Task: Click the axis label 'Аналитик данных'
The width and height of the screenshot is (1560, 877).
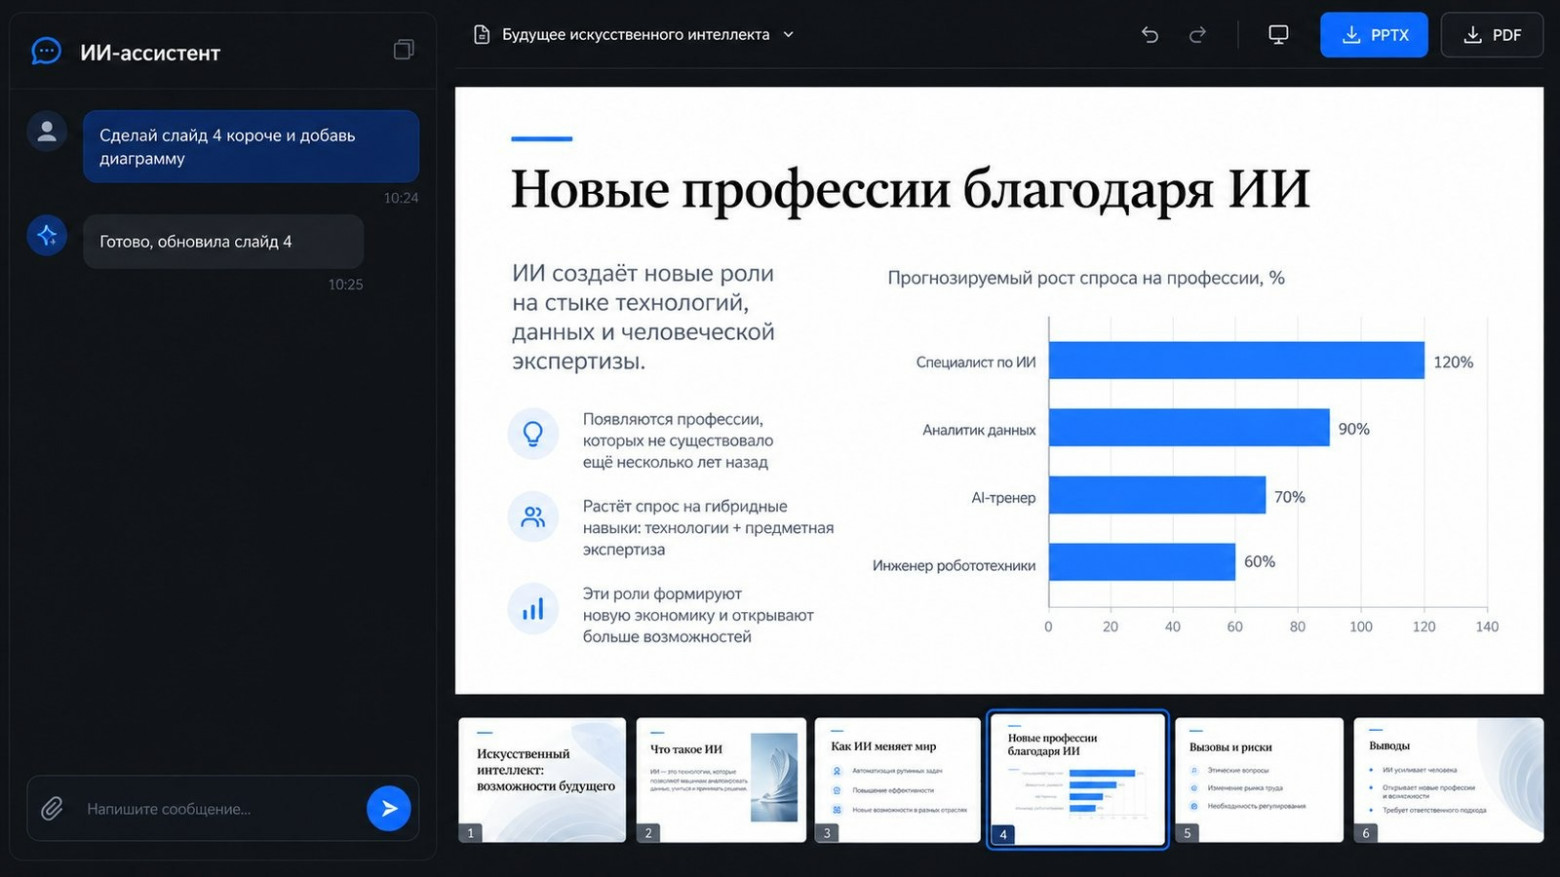Action: pyautogui.click(x=979, y=430)
